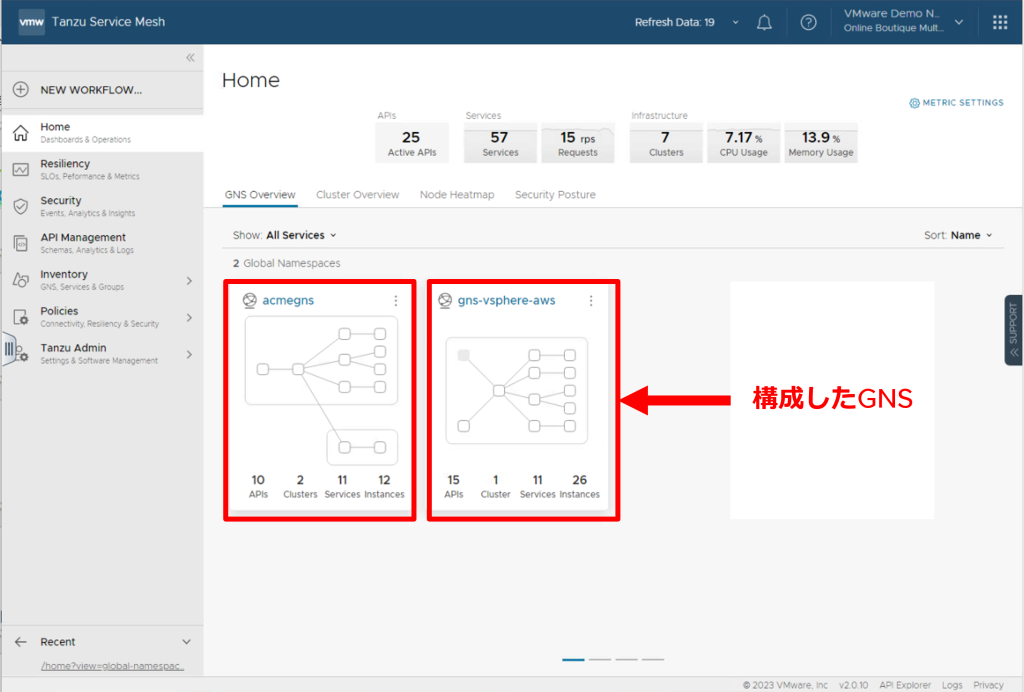Go to Security in sidebar

tap(103, 206)
